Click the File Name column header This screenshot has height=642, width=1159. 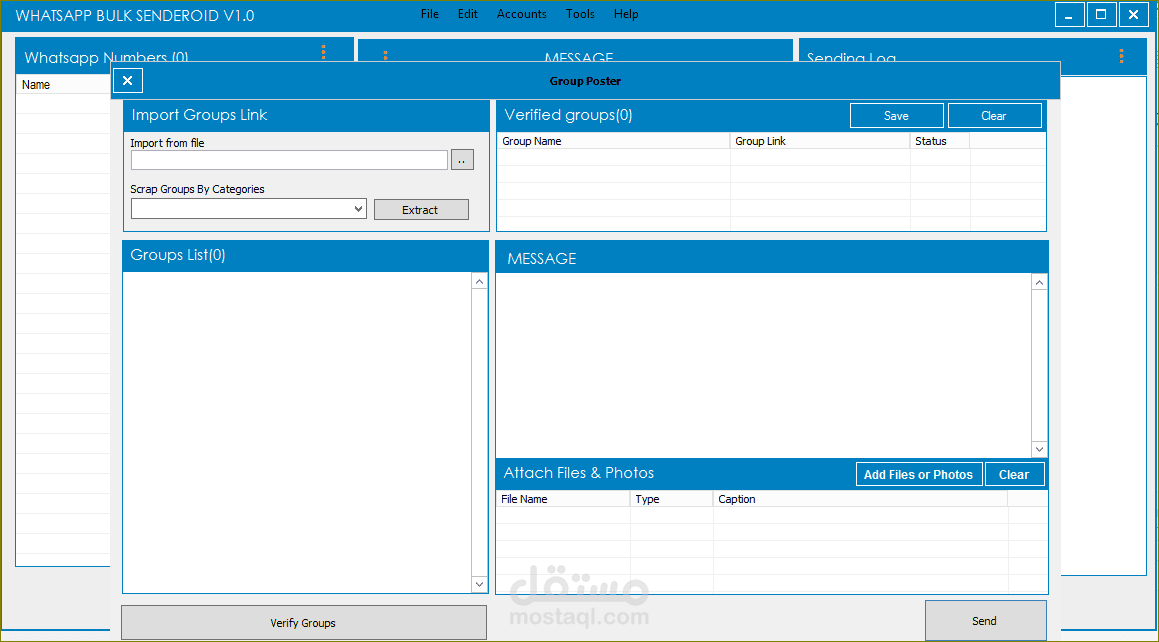tap(563, 499)
